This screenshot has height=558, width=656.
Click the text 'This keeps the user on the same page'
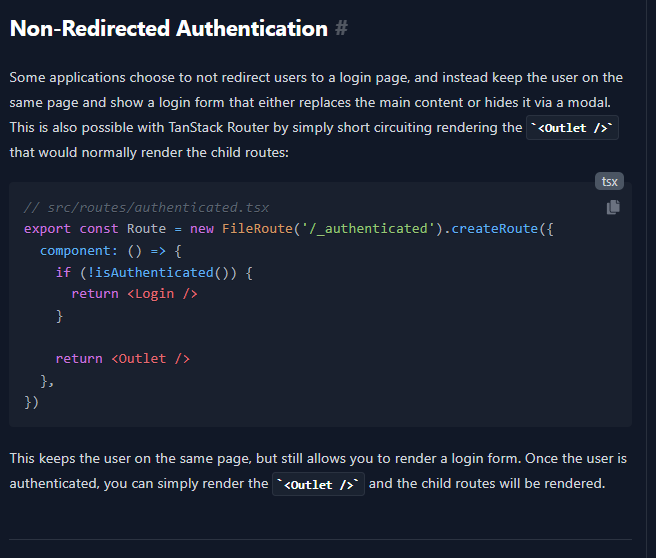click(131, 458)
